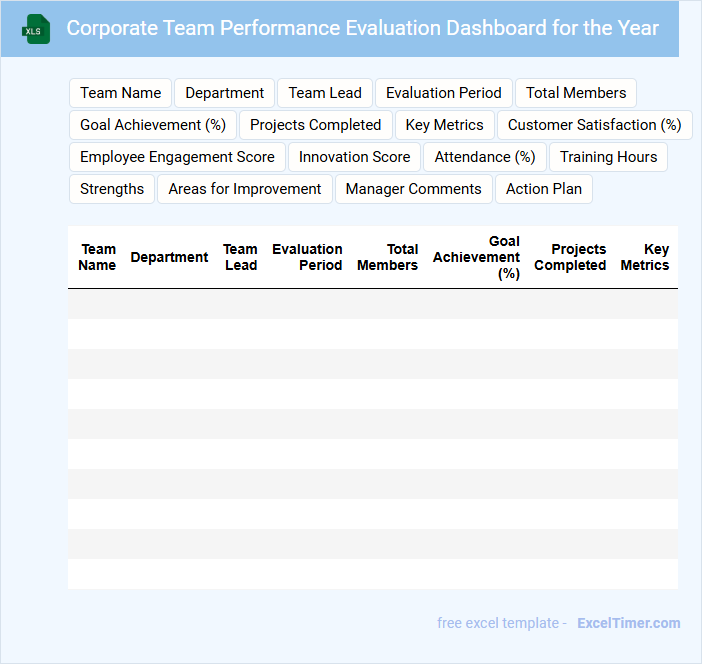Select the Key Metrics tag

point(444,125)
